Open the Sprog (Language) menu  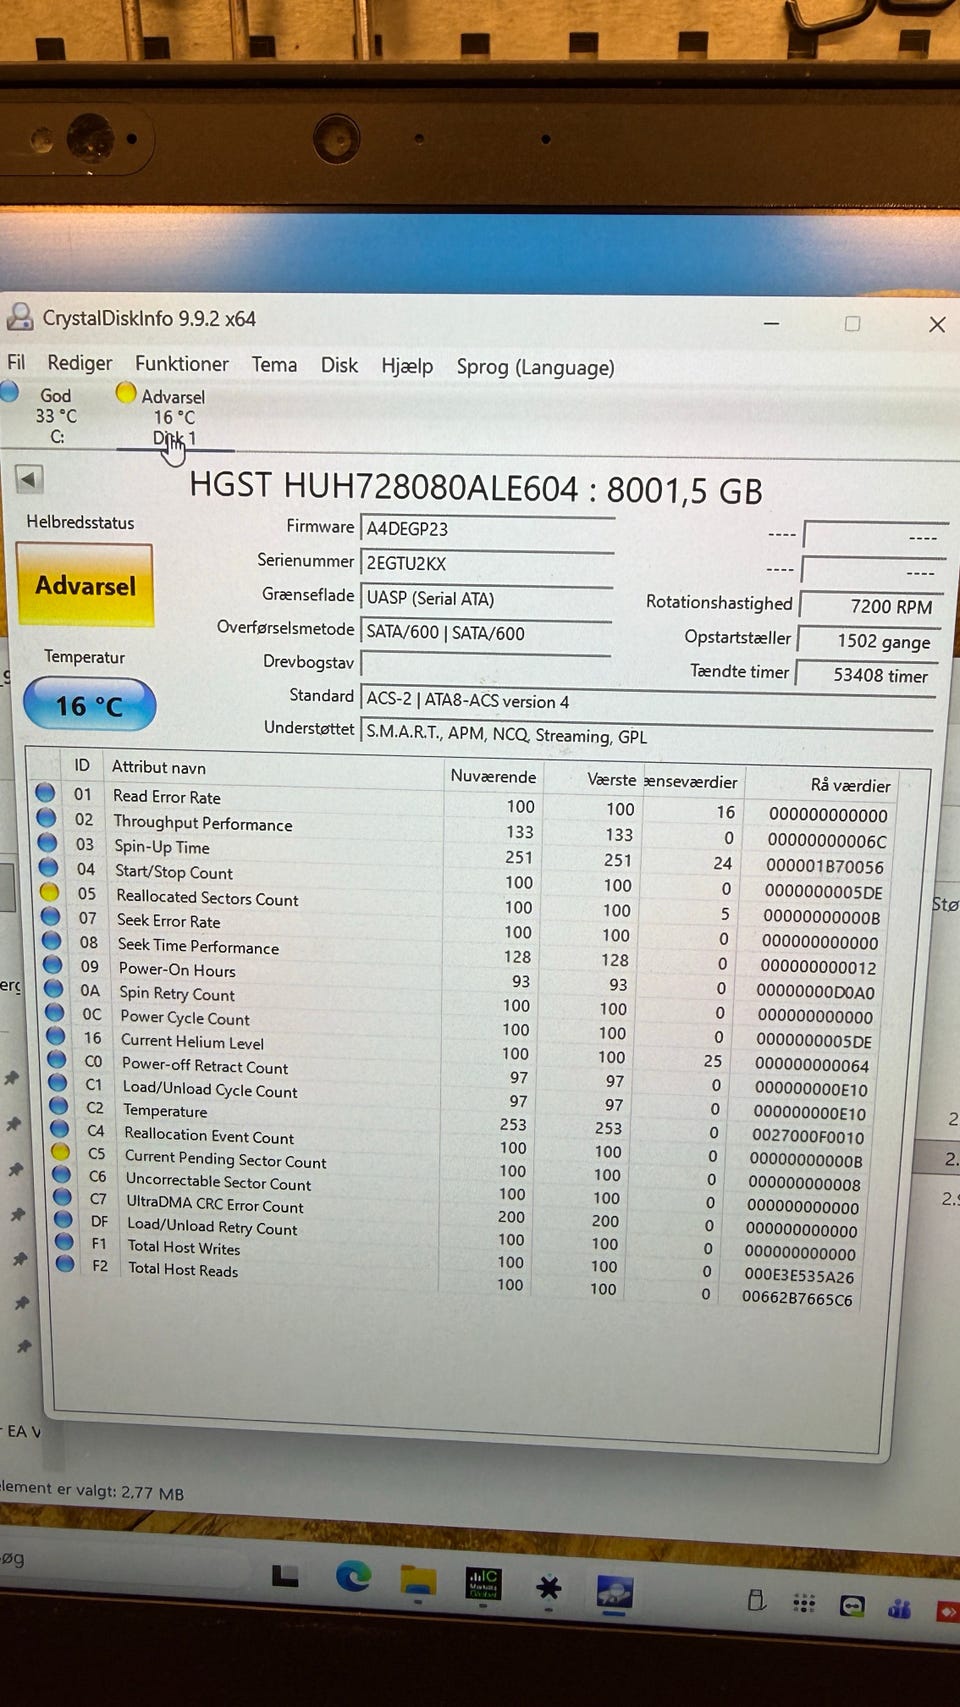coord(535,368)
